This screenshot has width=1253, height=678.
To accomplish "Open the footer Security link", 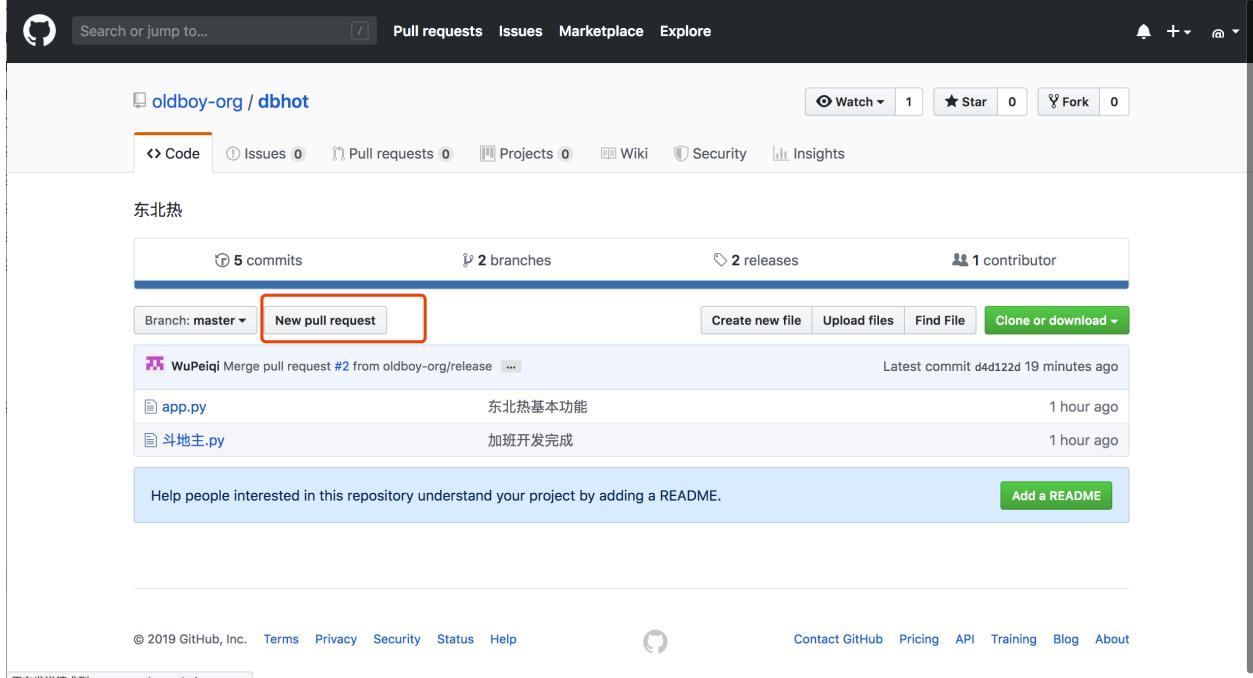I will coord(397,639).
